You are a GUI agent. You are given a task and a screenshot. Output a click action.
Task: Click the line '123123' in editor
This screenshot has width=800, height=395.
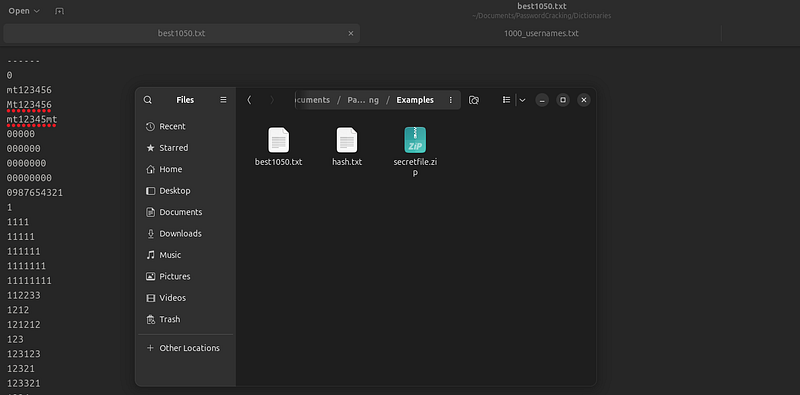23,354
